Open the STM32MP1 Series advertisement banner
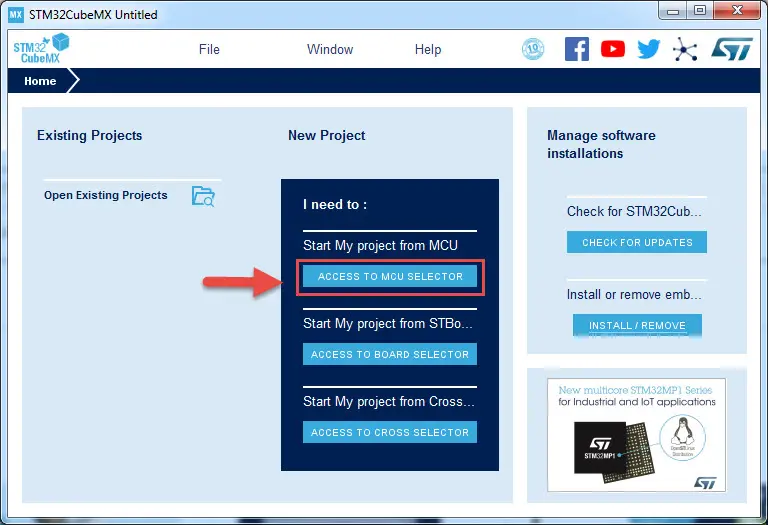 (636, 434)
